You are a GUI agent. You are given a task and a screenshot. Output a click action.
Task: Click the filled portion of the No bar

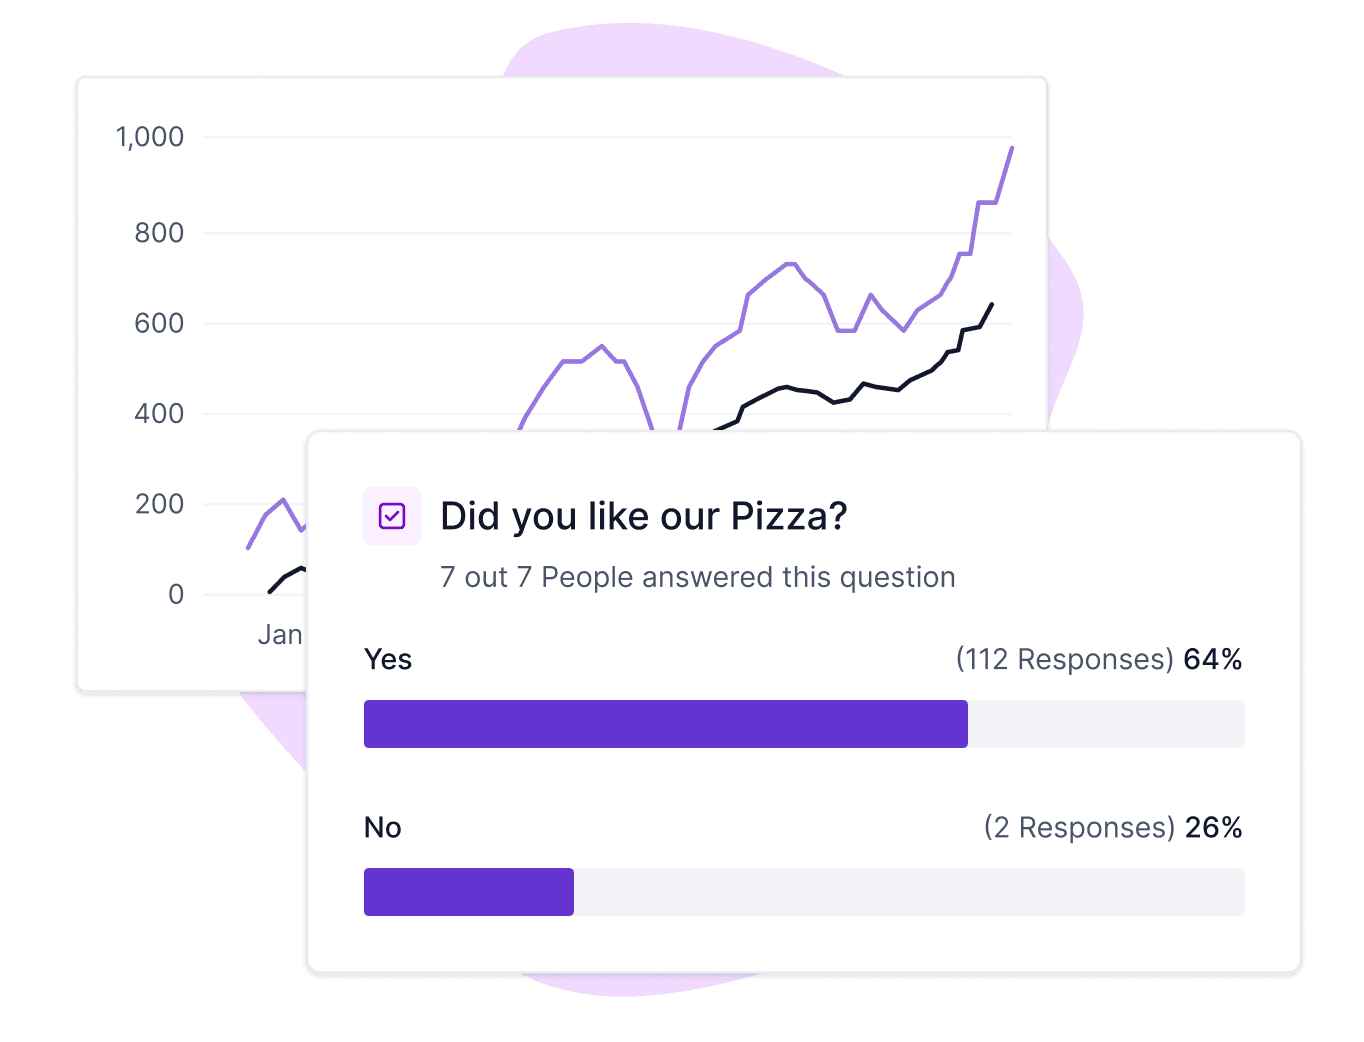tap(468, 892)
